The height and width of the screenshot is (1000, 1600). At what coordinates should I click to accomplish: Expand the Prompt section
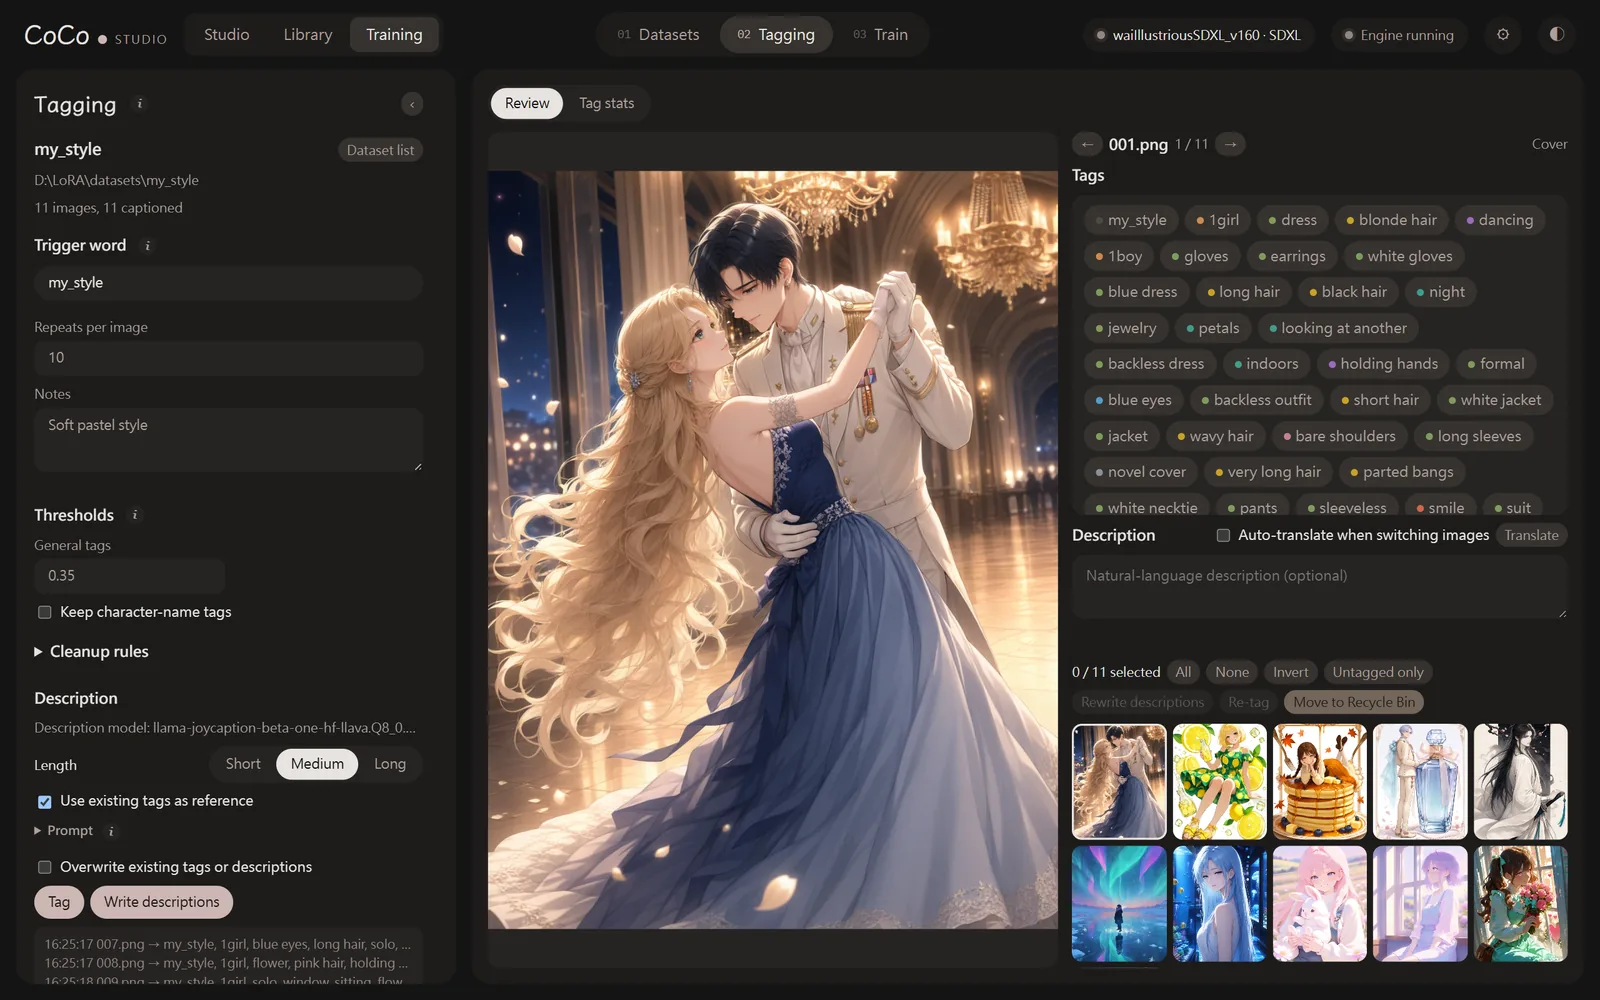click(x=64, y=831)
